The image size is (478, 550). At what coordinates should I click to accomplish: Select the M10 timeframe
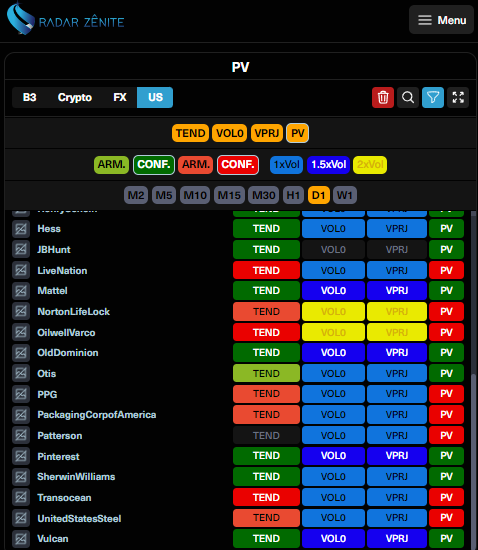pos(195,195)
